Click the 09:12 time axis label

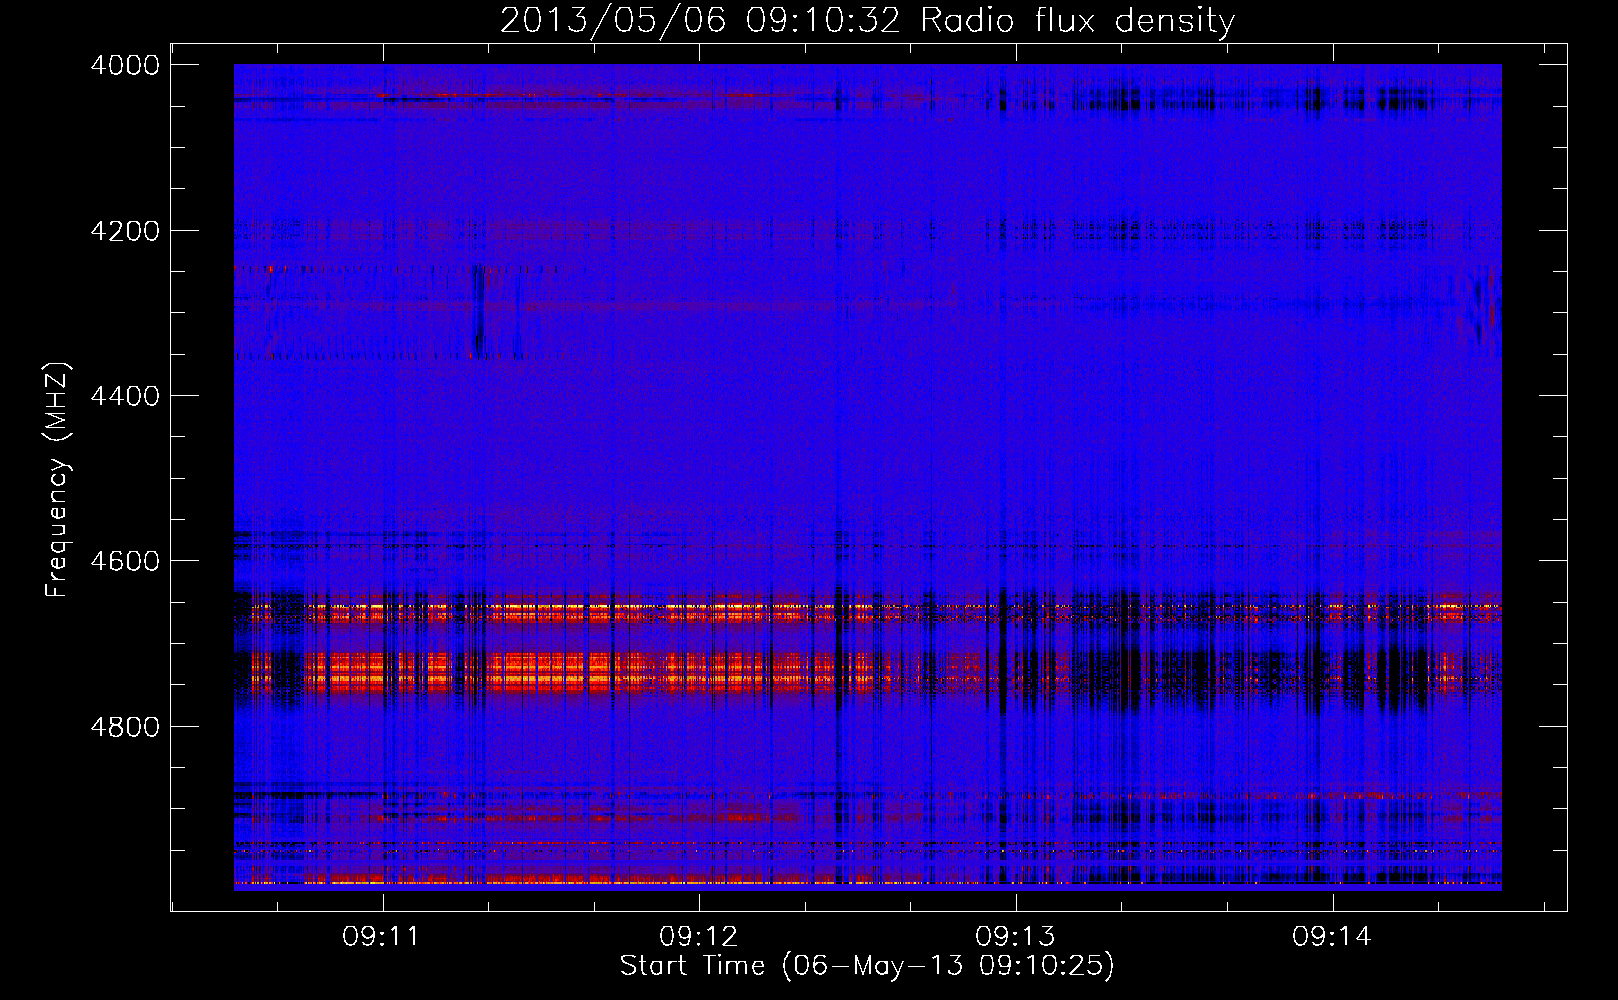(x=697, y=937)
